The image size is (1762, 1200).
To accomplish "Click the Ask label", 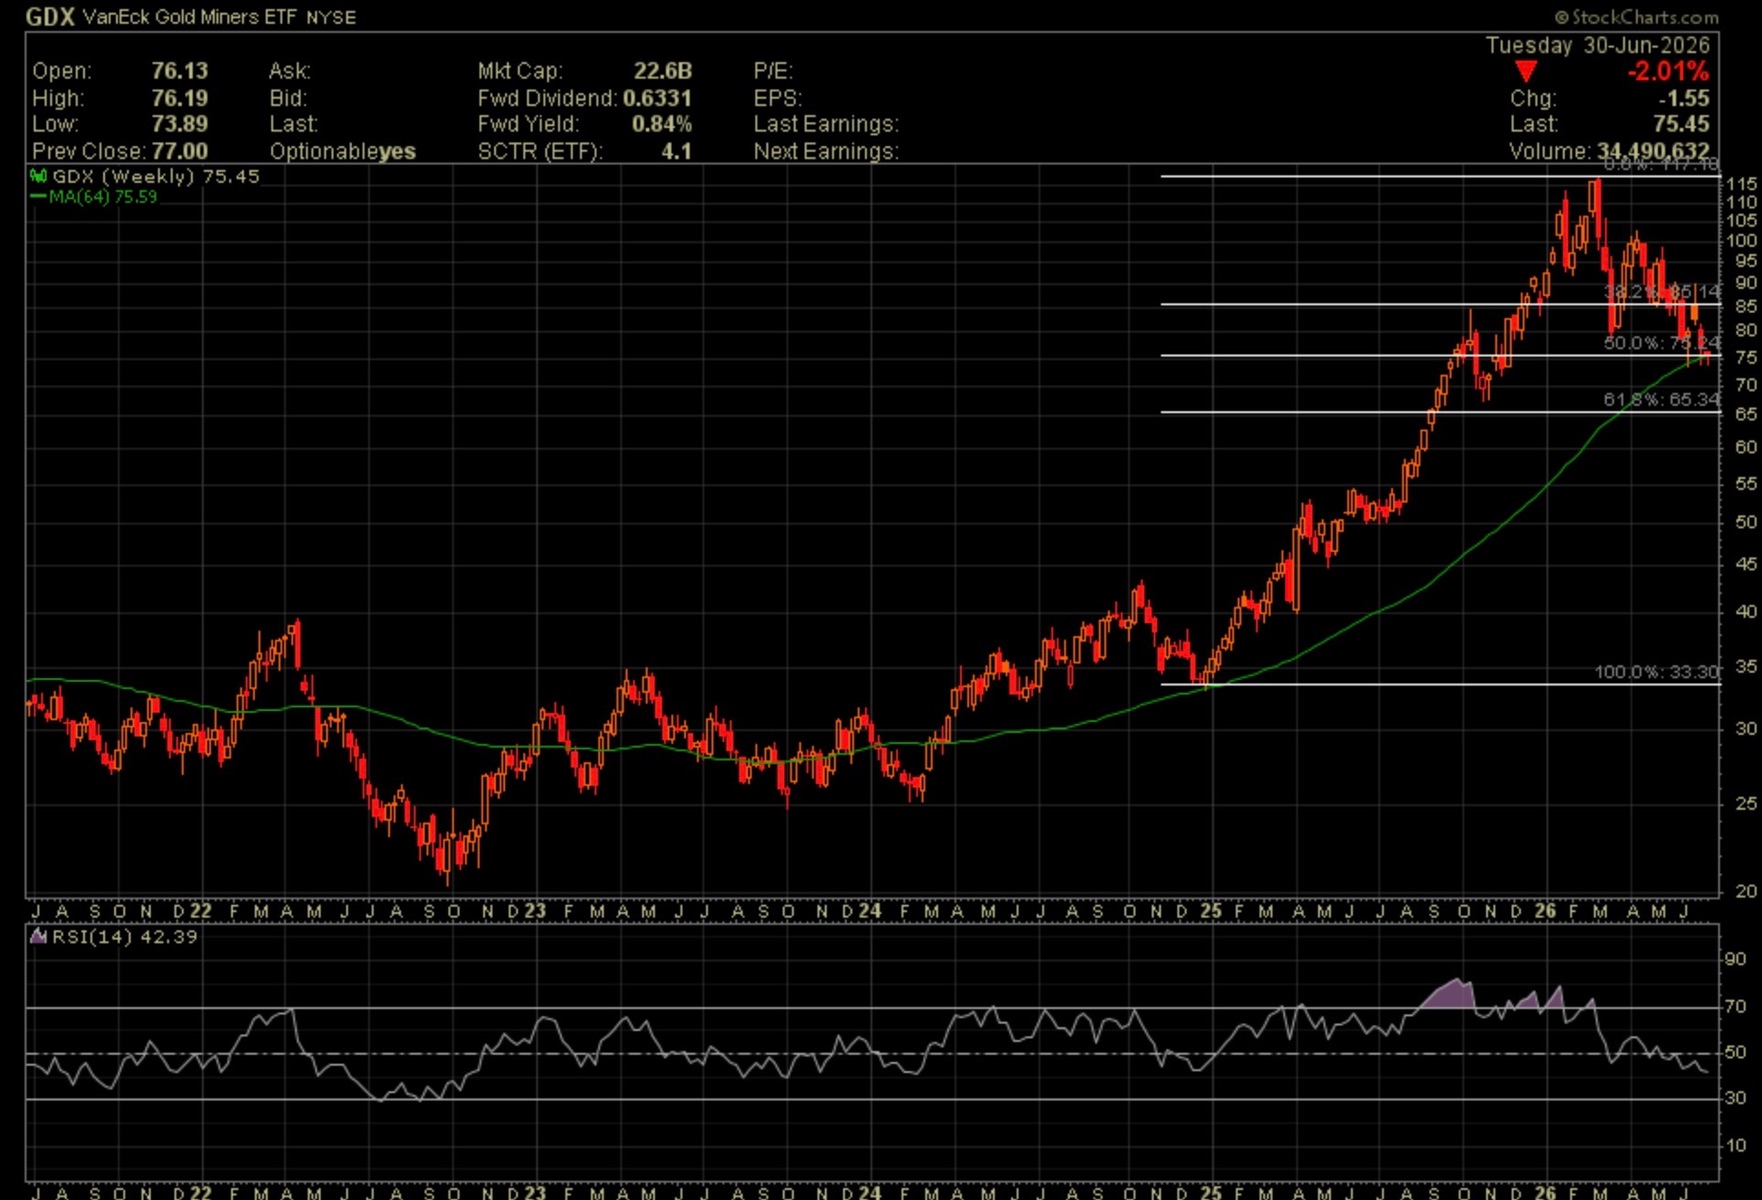I will [290, 71].
